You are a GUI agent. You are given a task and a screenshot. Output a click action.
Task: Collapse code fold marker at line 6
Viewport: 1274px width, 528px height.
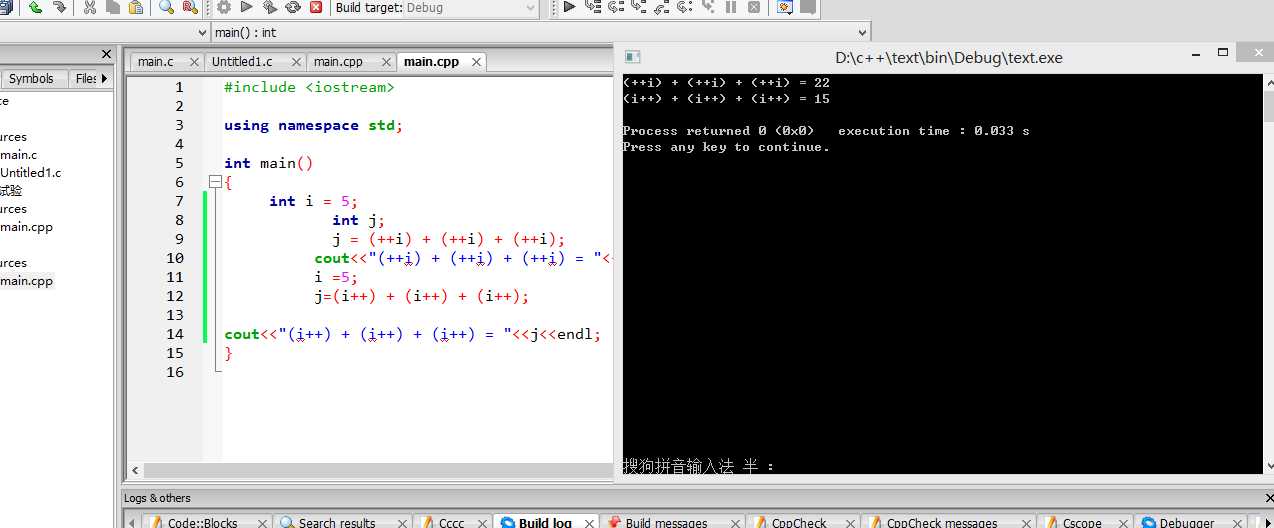tap(214, 182)
